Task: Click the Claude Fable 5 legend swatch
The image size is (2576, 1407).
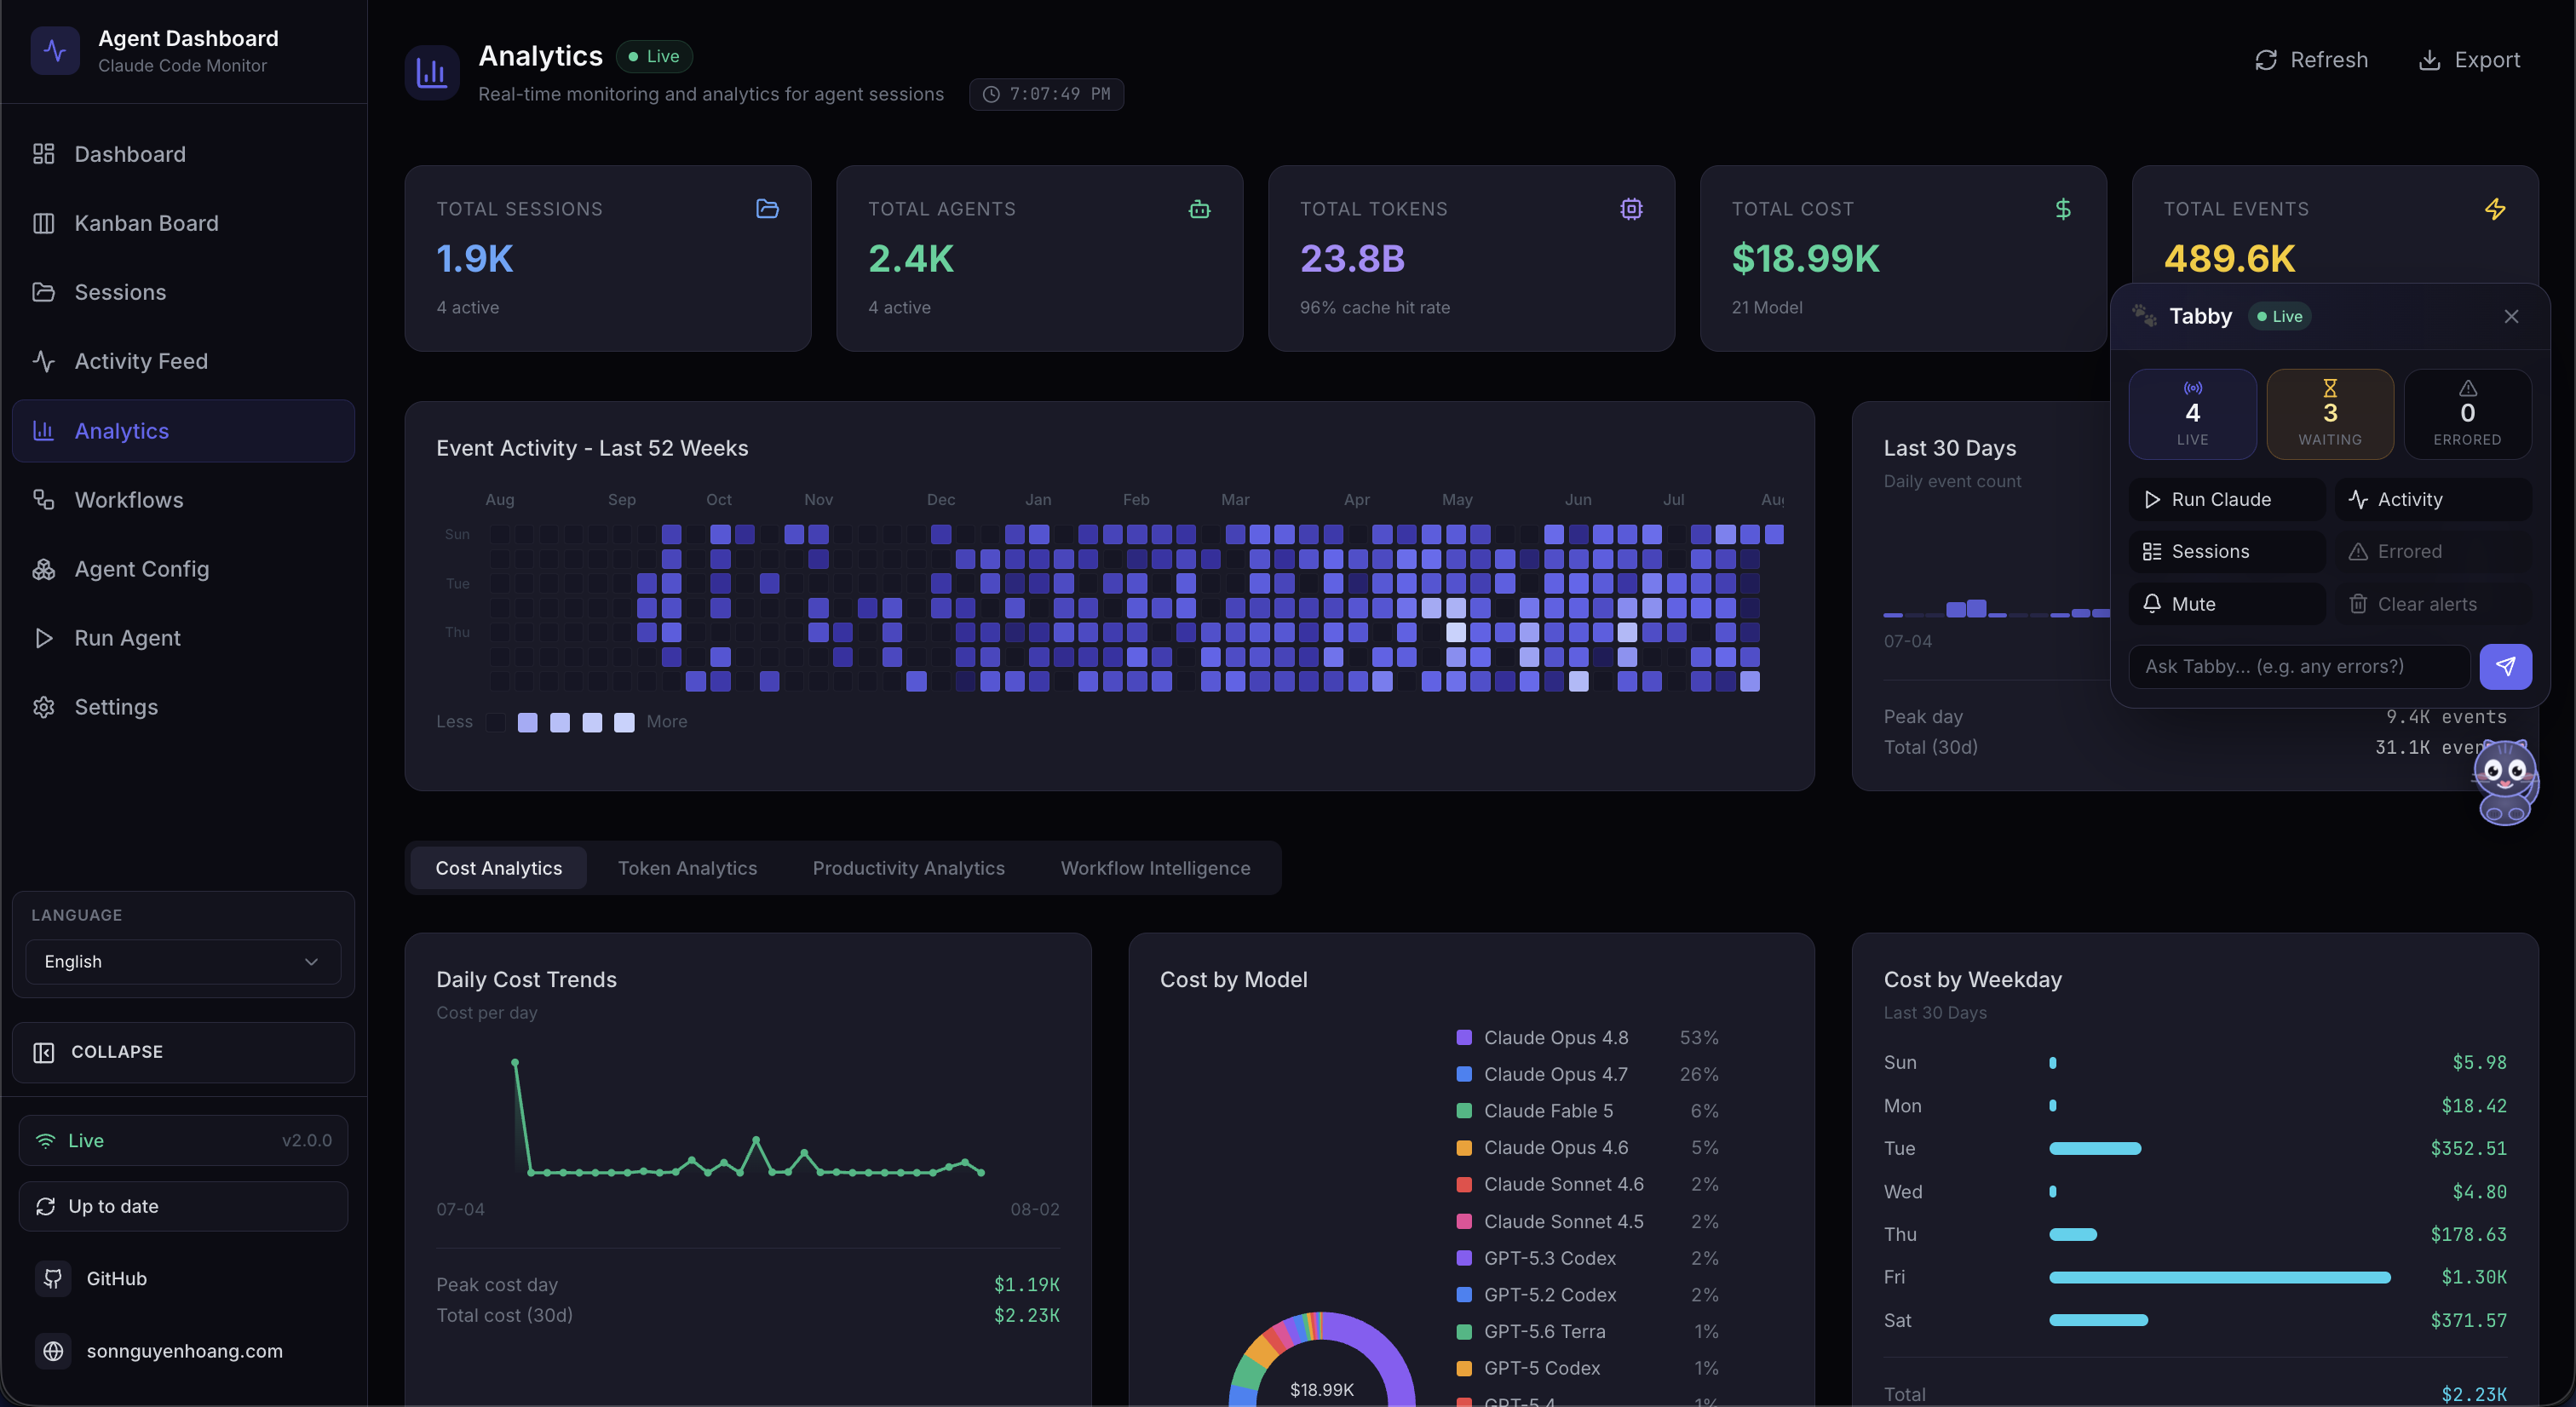Action: point(1464,1111)
